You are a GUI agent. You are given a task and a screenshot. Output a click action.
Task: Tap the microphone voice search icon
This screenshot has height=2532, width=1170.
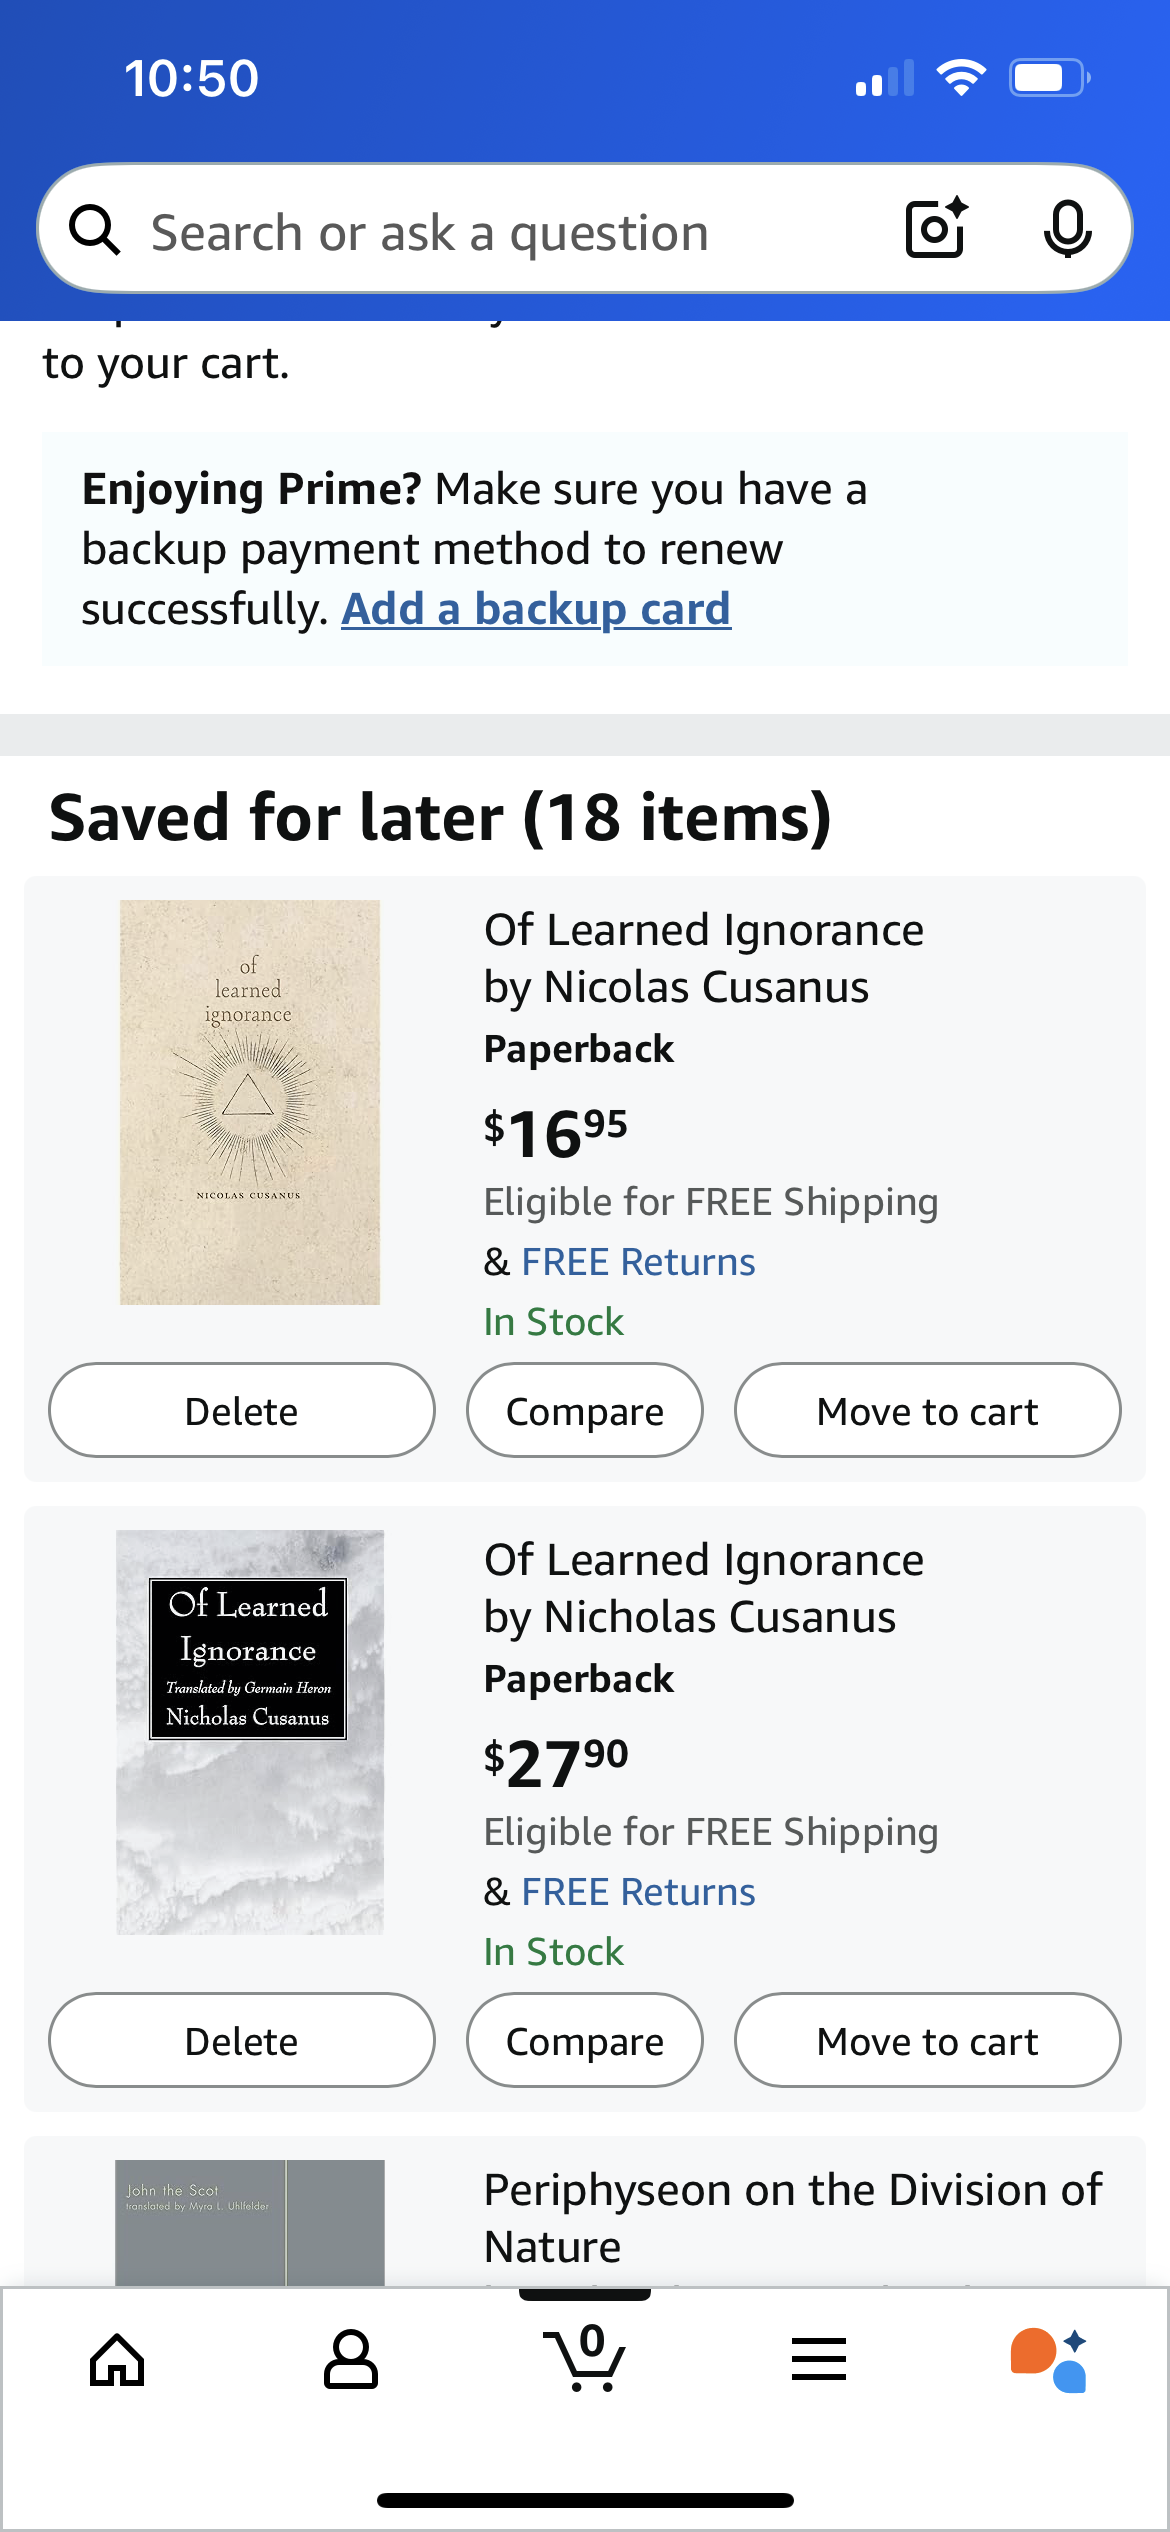coord(1067,229)
